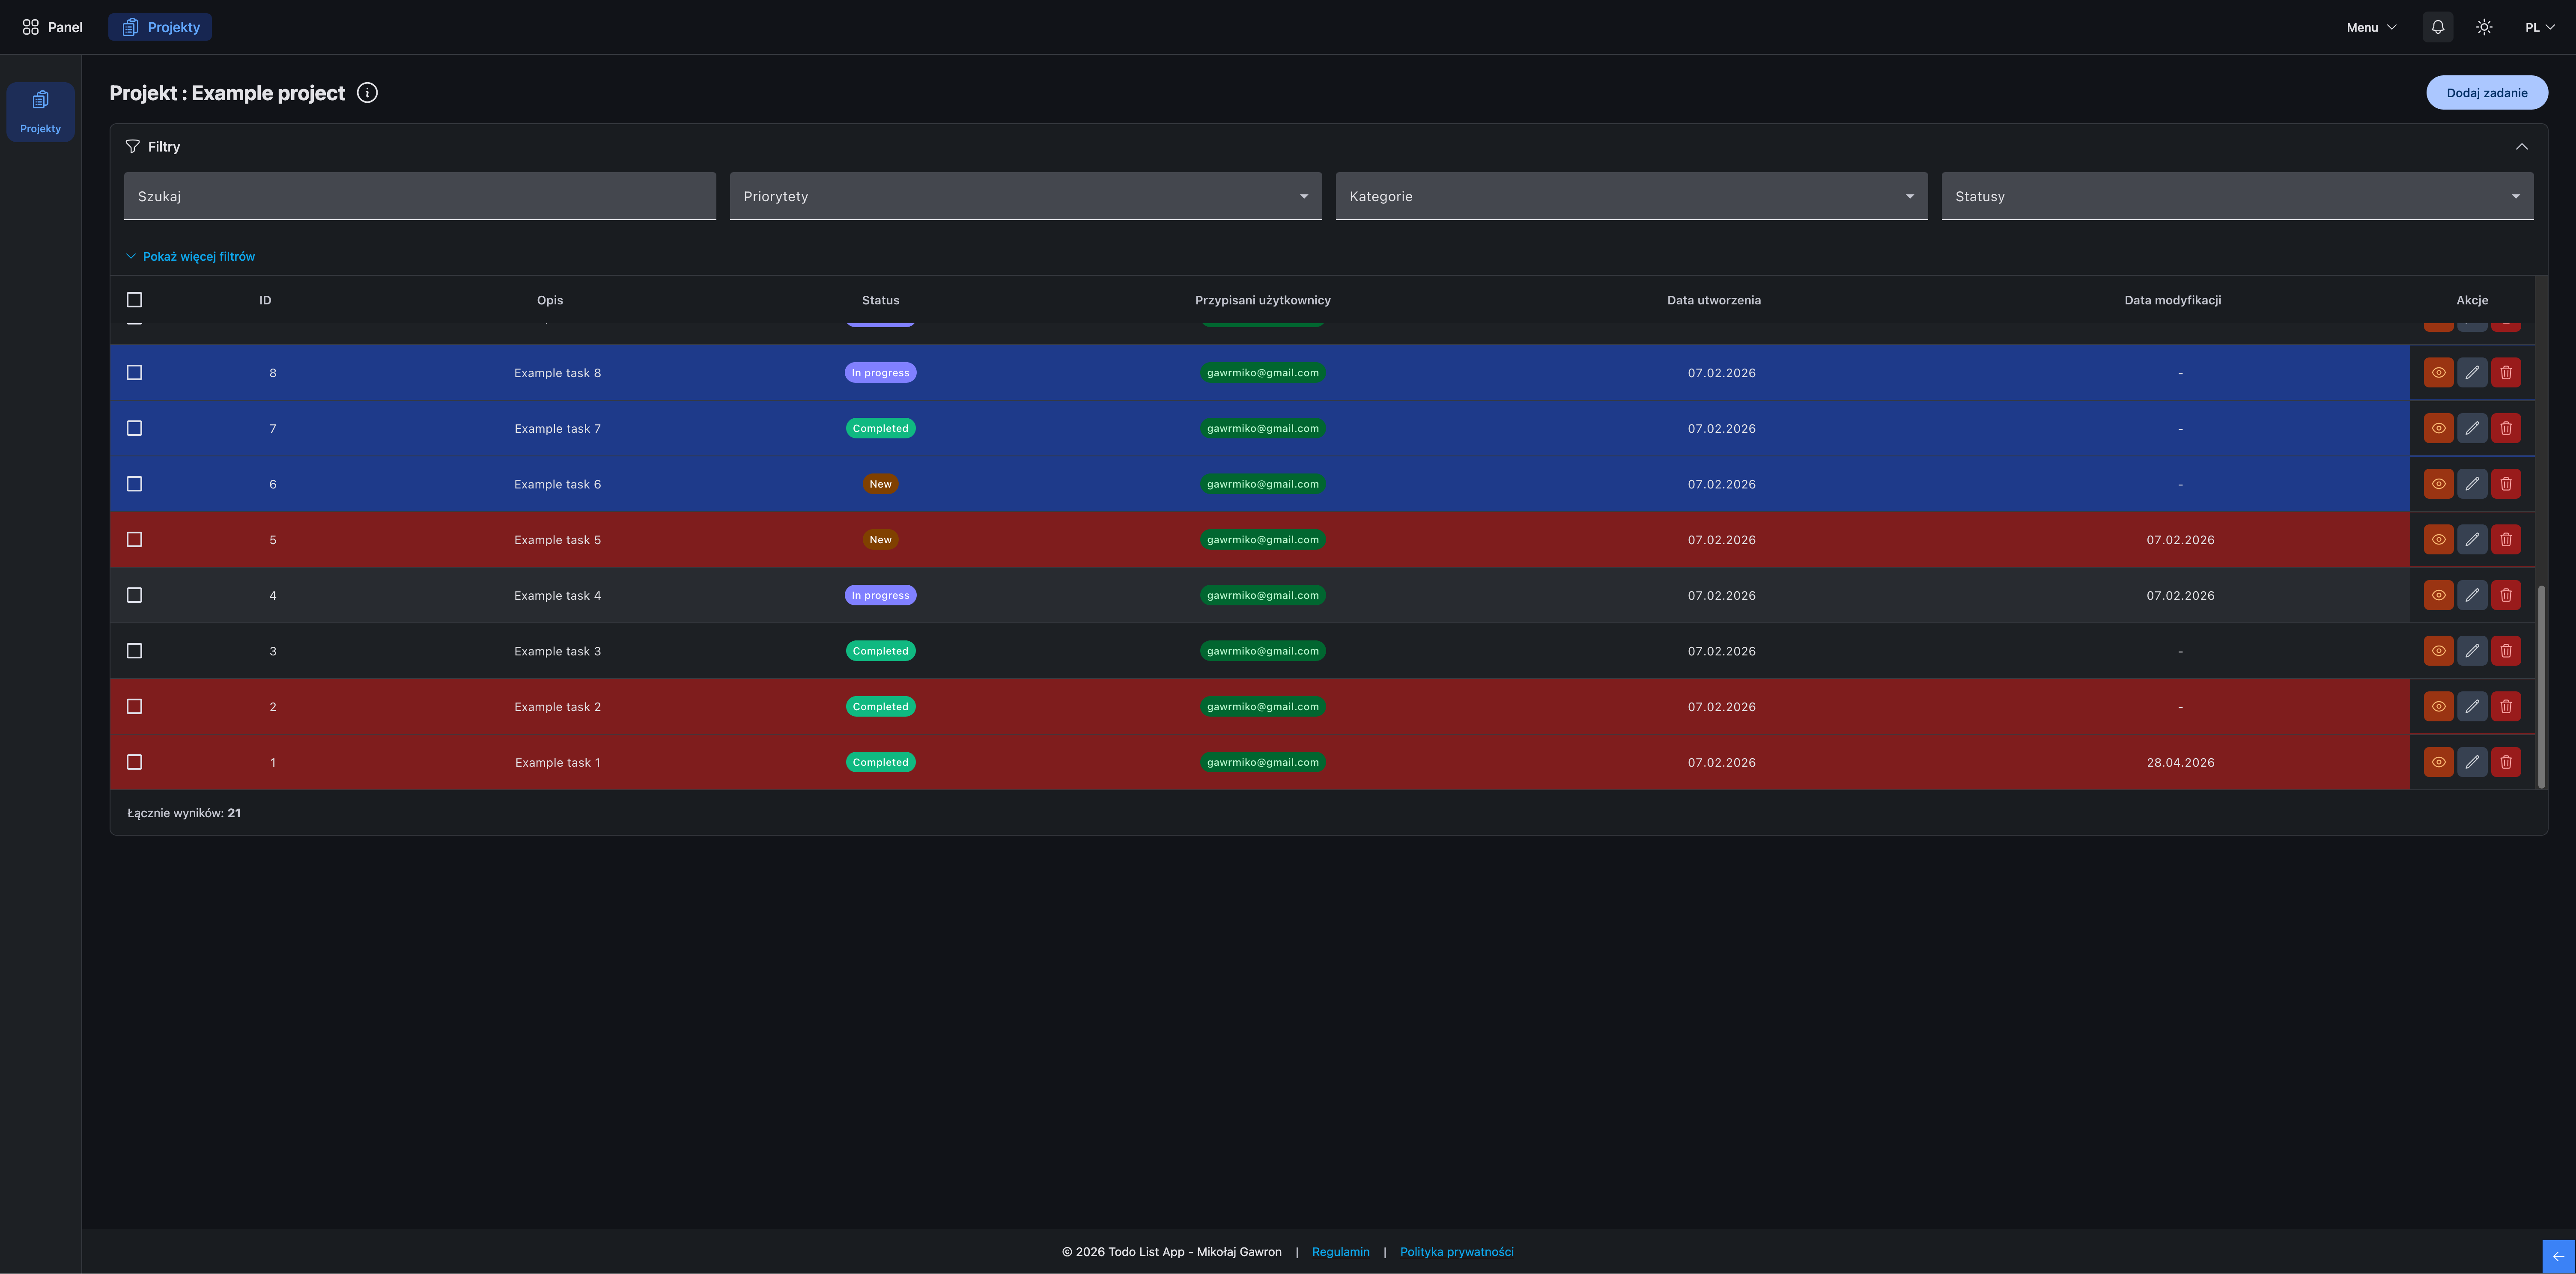Screen dimensions: 2576x1274
Task: Open PL language selector
Action: coord(2539,27)
